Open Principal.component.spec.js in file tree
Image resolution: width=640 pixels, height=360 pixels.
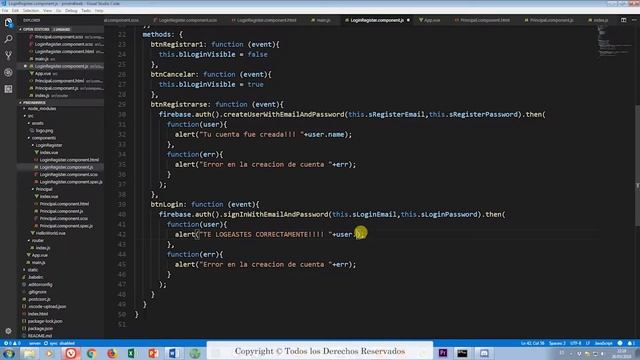click(x=66, y=226)
